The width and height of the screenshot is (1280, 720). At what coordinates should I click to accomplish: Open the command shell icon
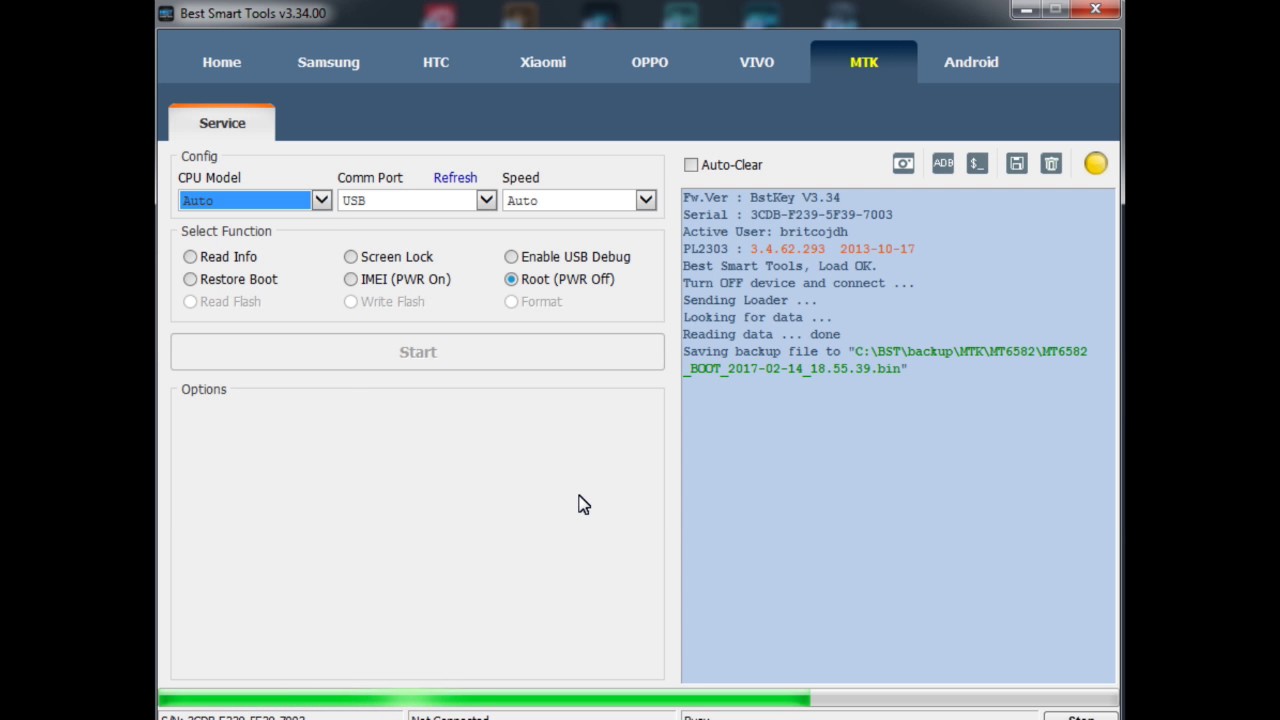[977, 164]
